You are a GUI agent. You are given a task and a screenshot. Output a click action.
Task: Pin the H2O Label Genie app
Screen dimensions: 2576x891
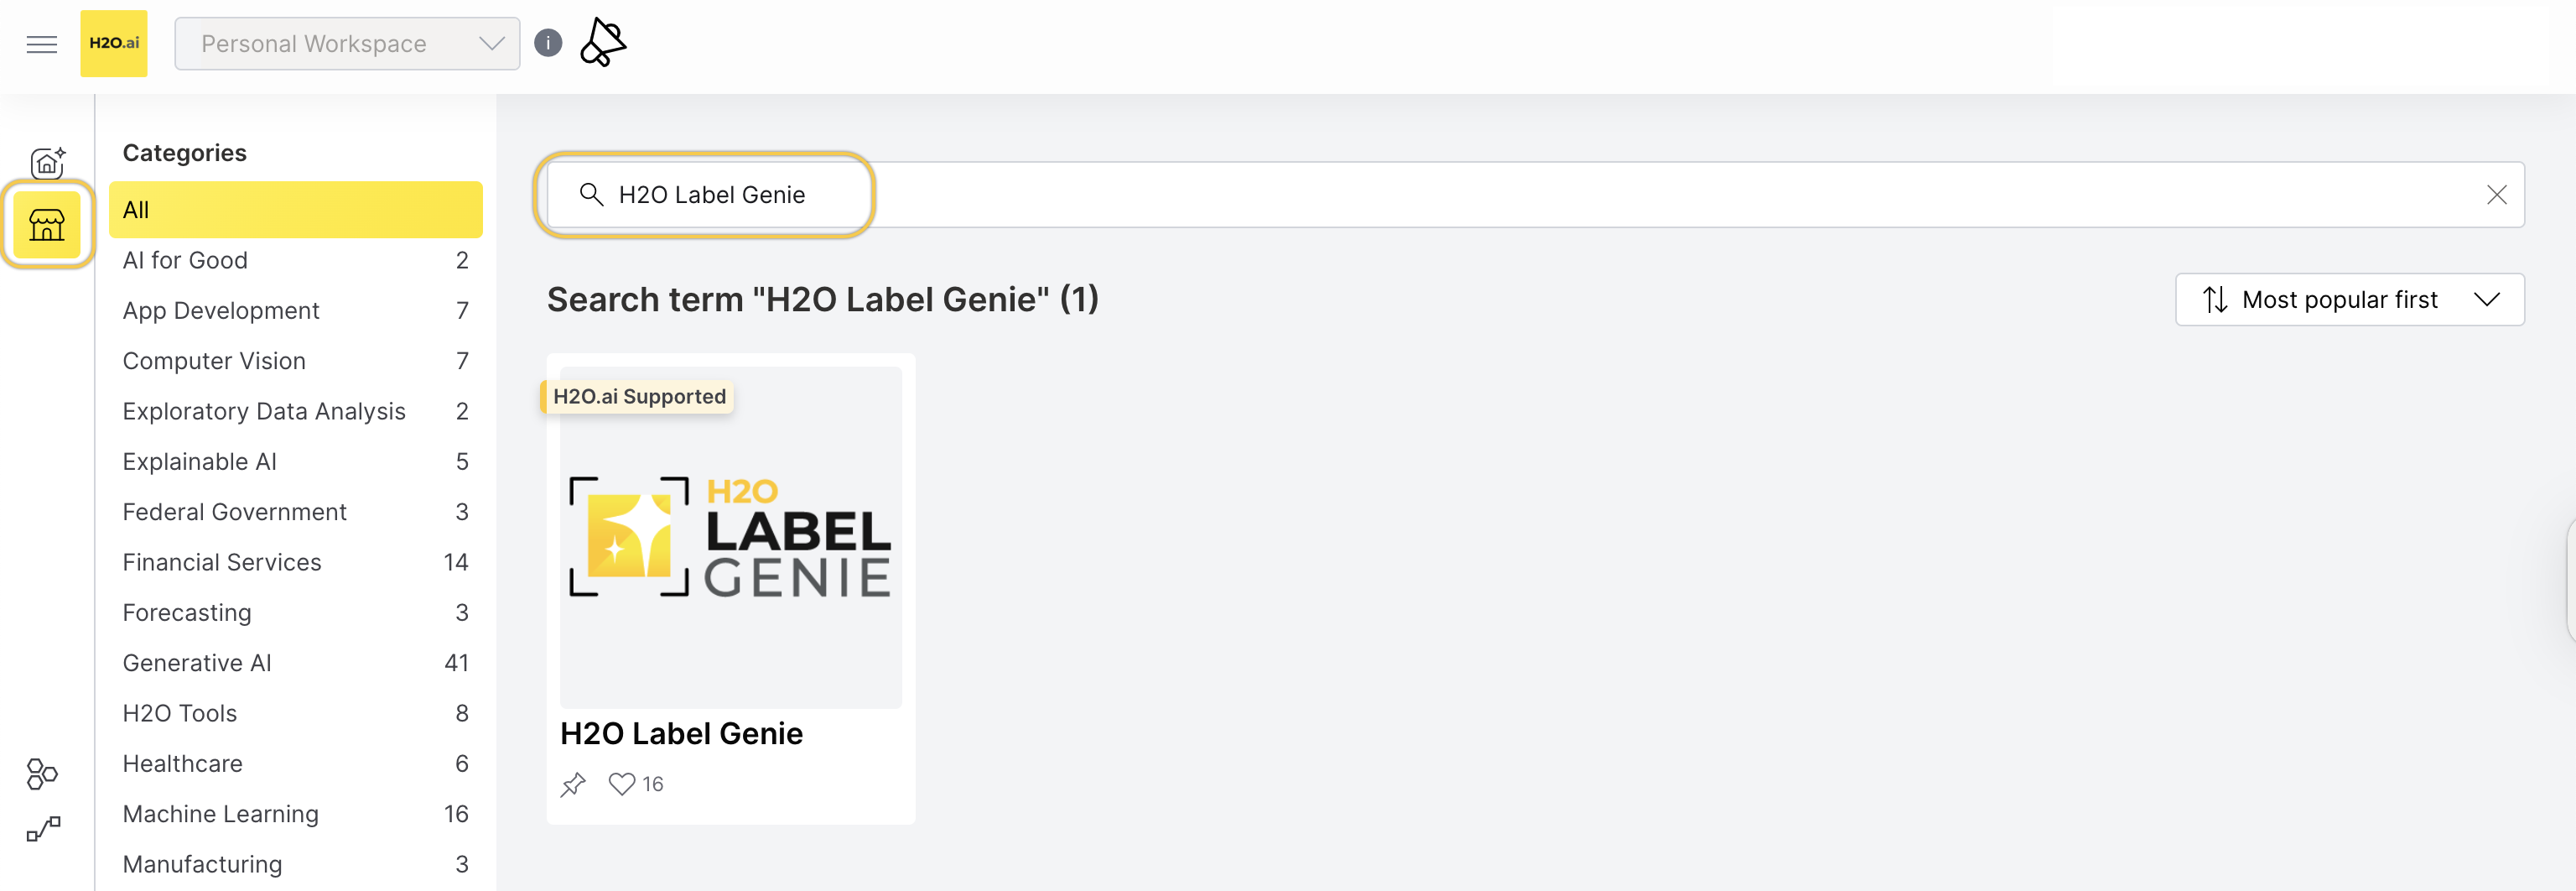[573, 784]
